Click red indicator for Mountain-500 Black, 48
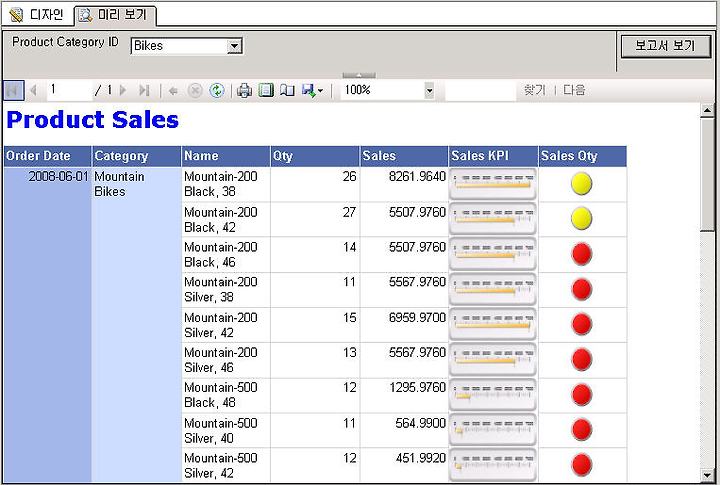720x485 pixels. click(x=581, y=395)
